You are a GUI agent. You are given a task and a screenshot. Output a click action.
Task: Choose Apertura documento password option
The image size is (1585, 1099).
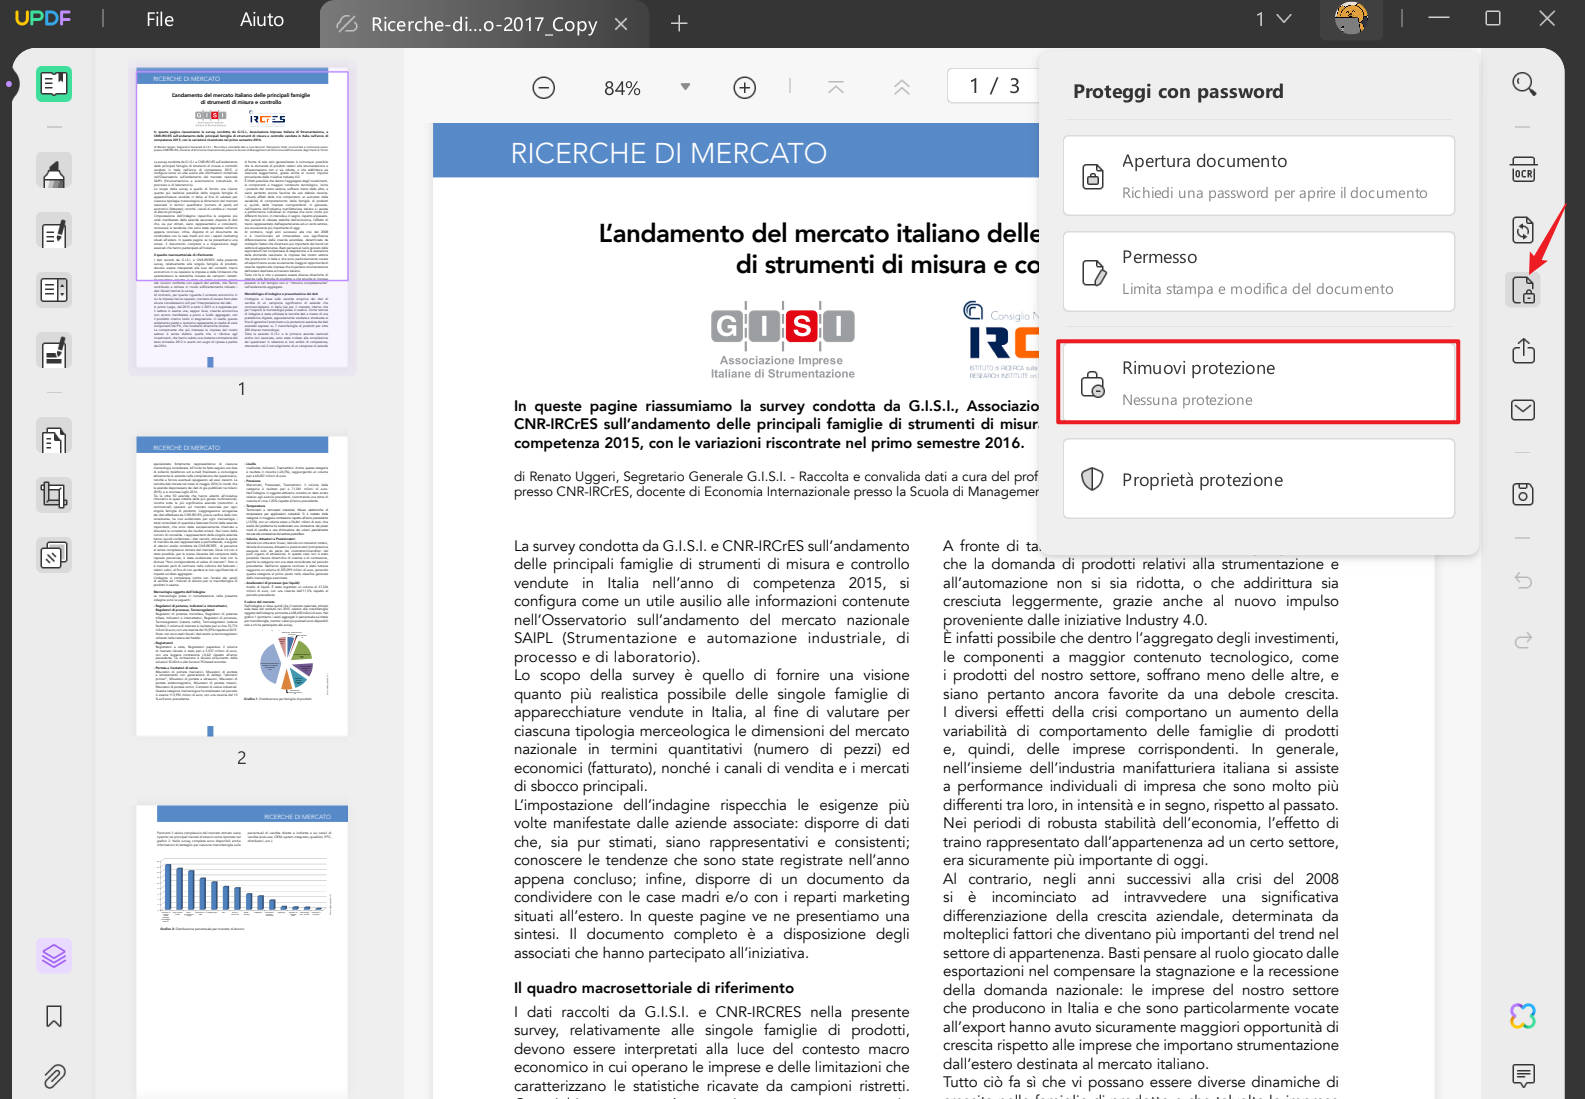[1258, 176]
